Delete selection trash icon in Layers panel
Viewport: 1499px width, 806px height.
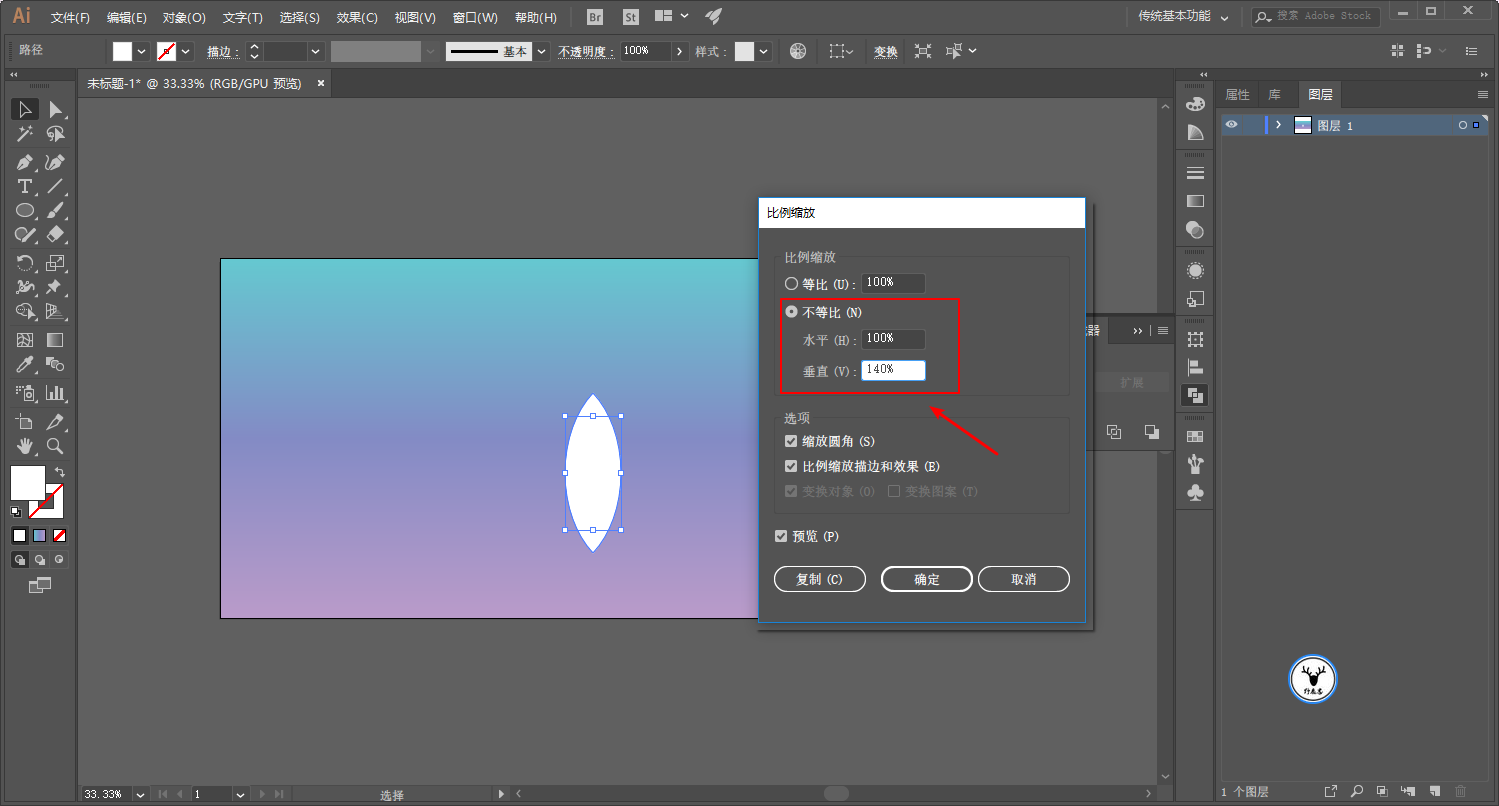1460,791
